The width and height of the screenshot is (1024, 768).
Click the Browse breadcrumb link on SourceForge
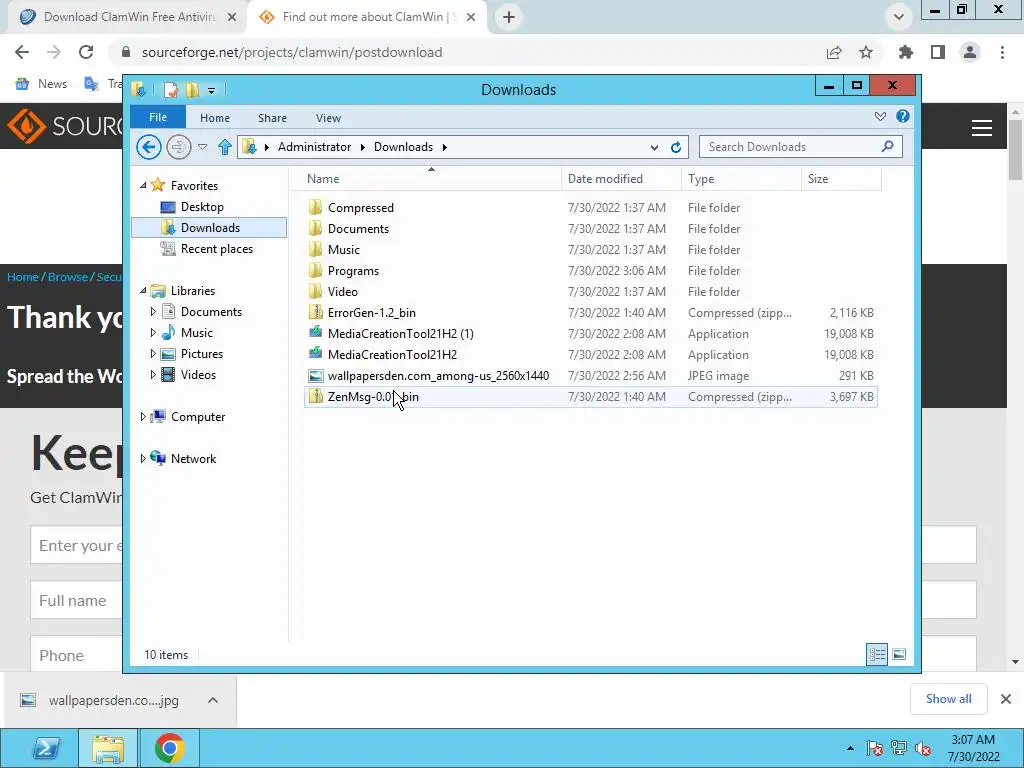67,277
